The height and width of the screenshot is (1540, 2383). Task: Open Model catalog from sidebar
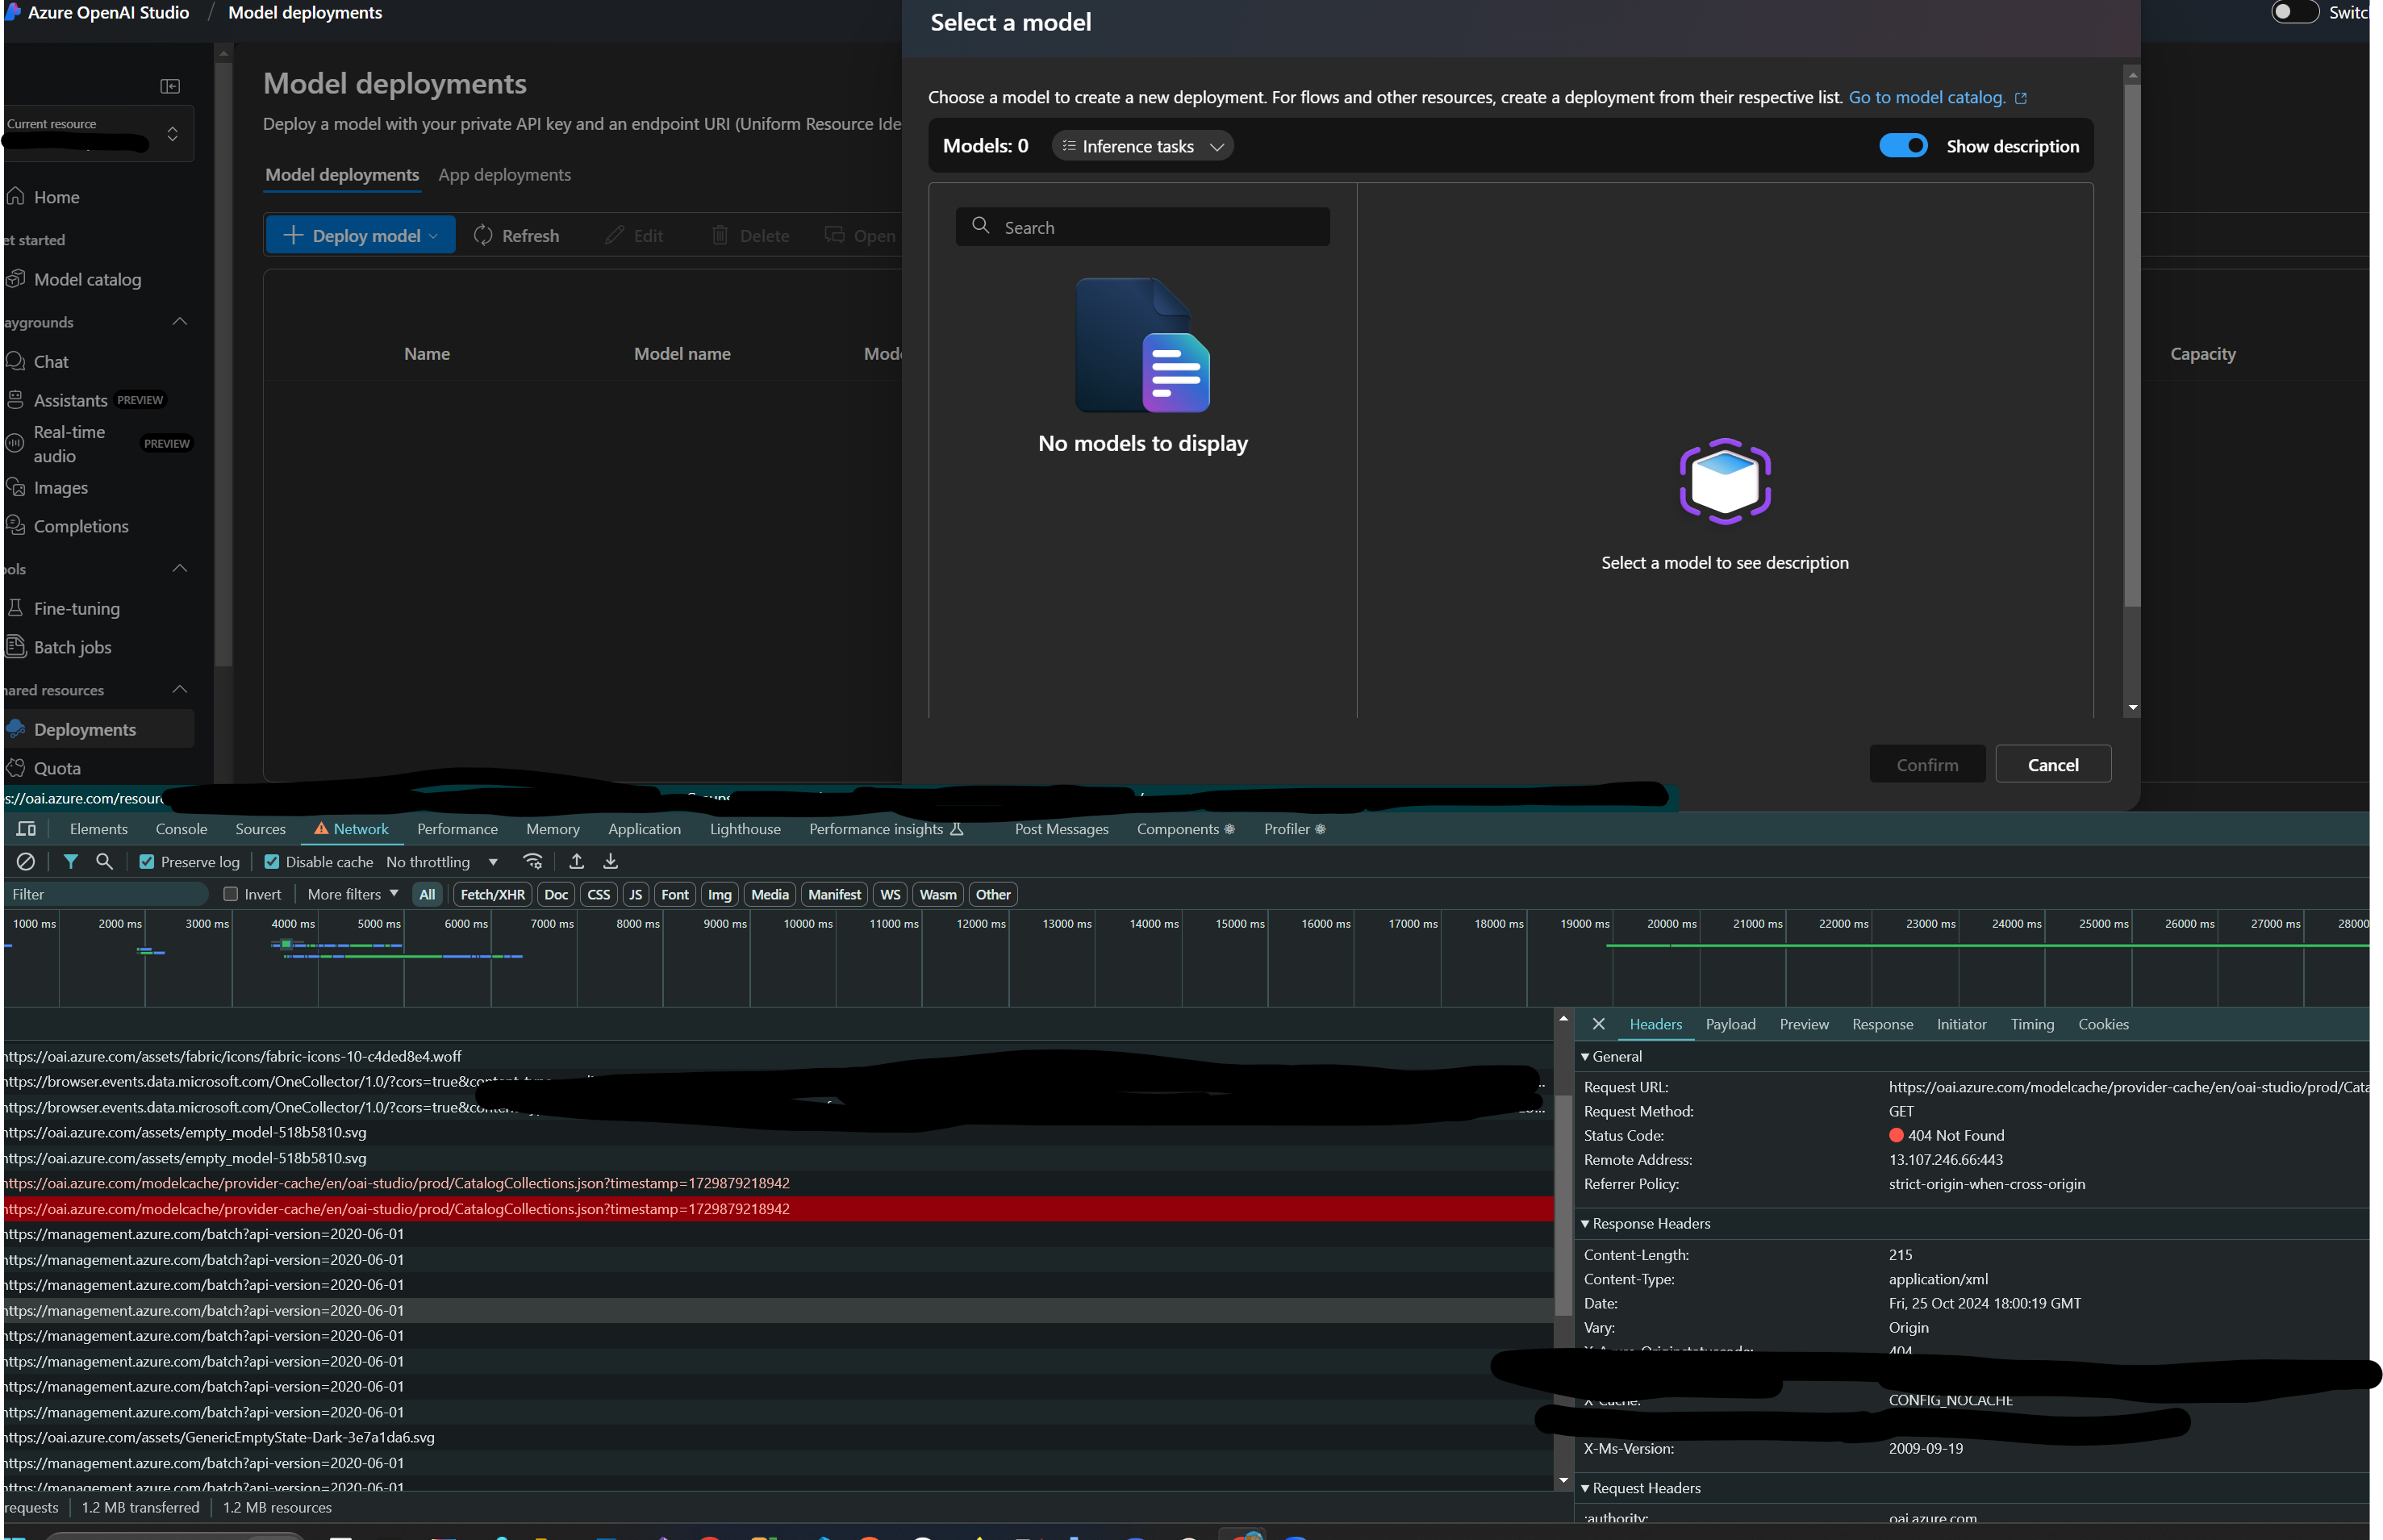[x=87, y=280]
